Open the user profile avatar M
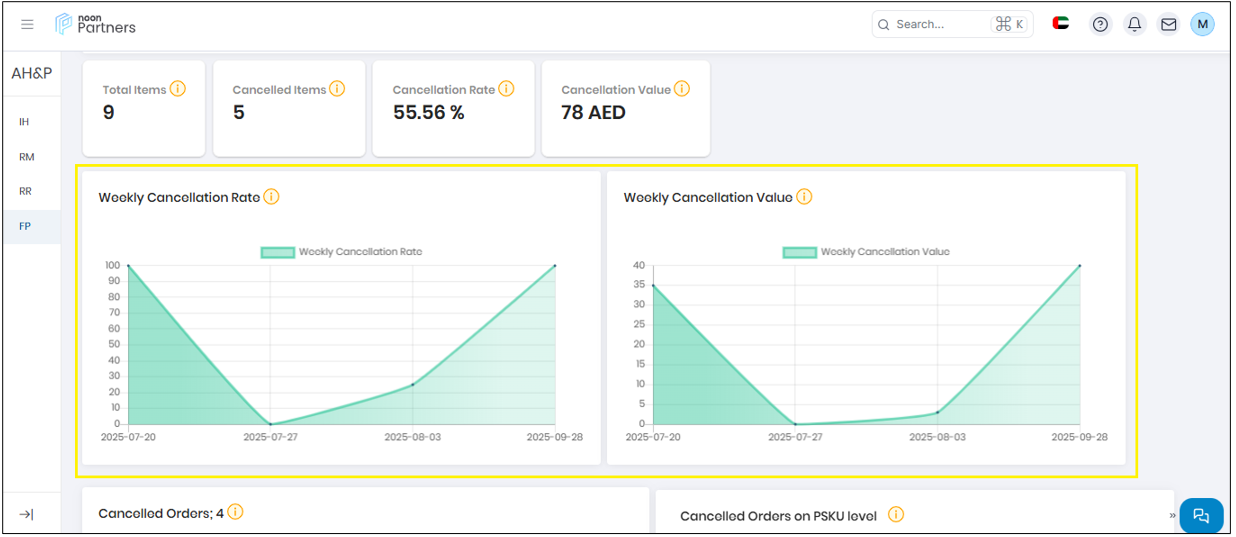This screenshot has width=1236, height=537. coord(1202,24)
